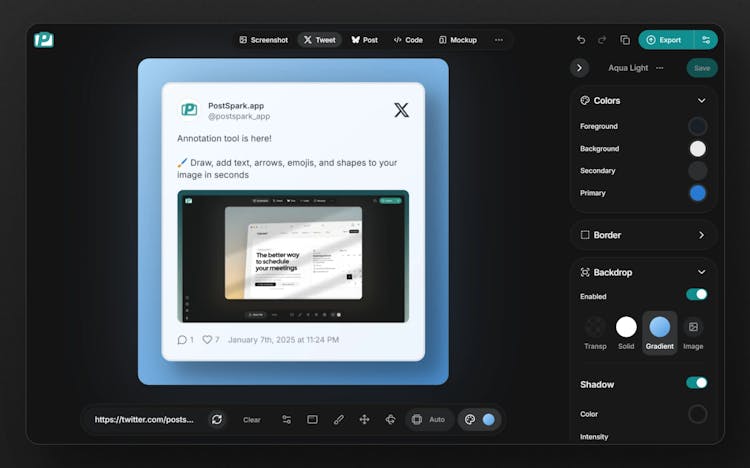750x468 pixels.
Task: Collapse the Colors section
Action: pos(701,100)
